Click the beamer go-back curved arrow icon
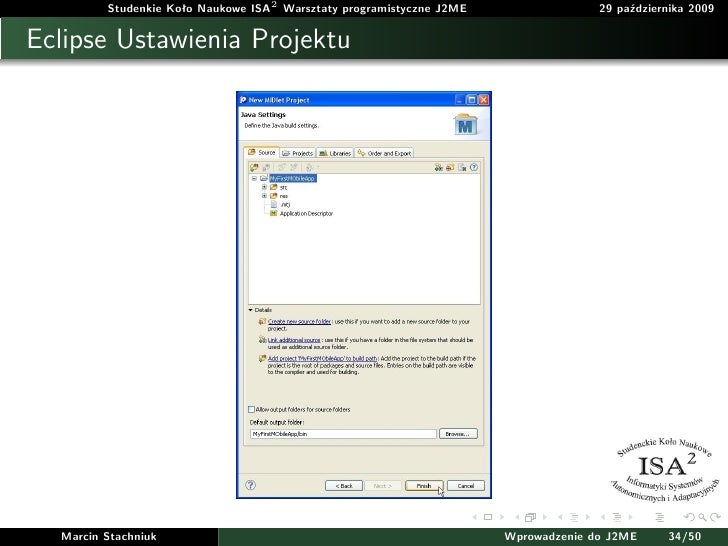The height and width of the screenshot is (546, 728). 690,517
